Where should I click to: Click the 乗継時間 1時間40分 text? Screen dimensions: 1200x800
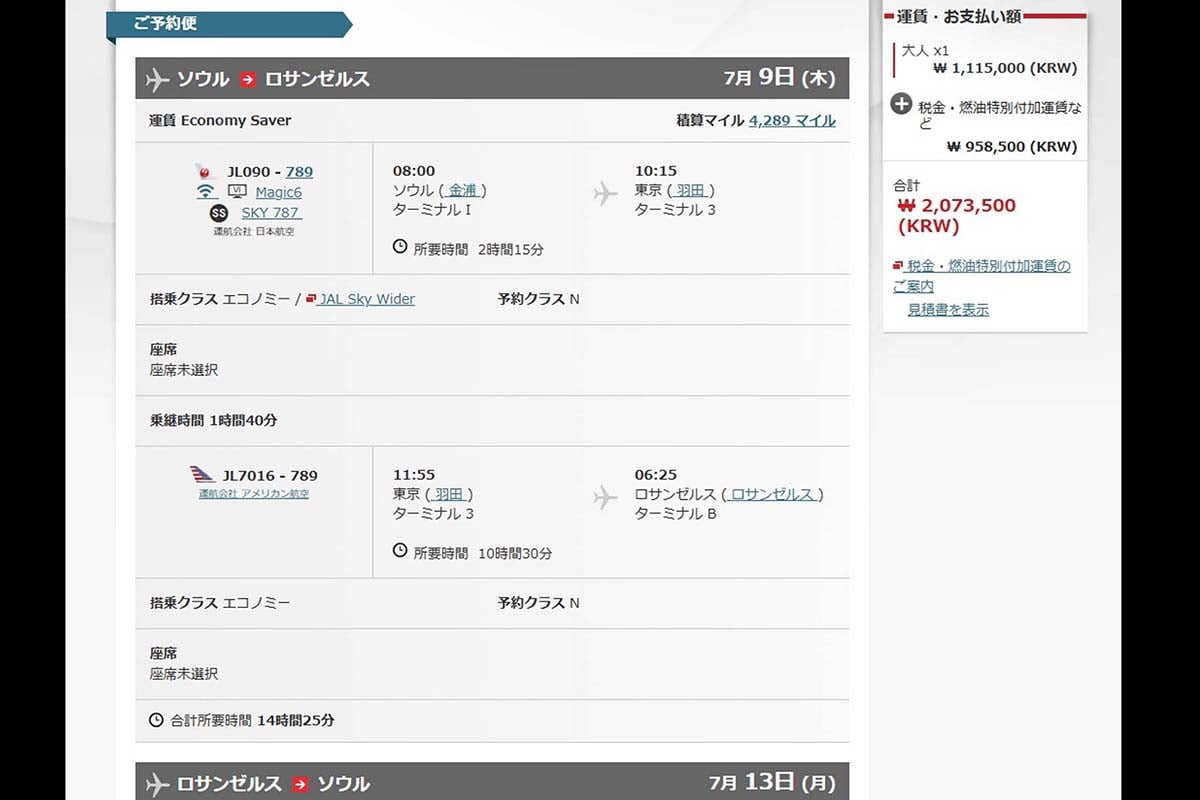[x=213, y=420]
